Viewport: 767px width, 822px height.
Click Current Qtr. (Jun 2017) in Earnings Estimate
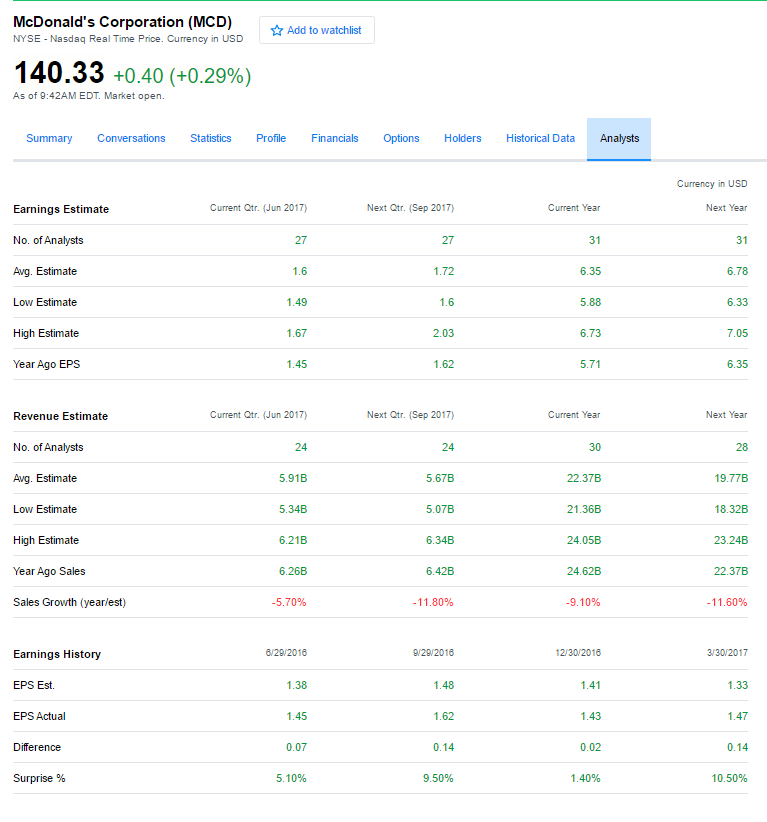[258, 208]
